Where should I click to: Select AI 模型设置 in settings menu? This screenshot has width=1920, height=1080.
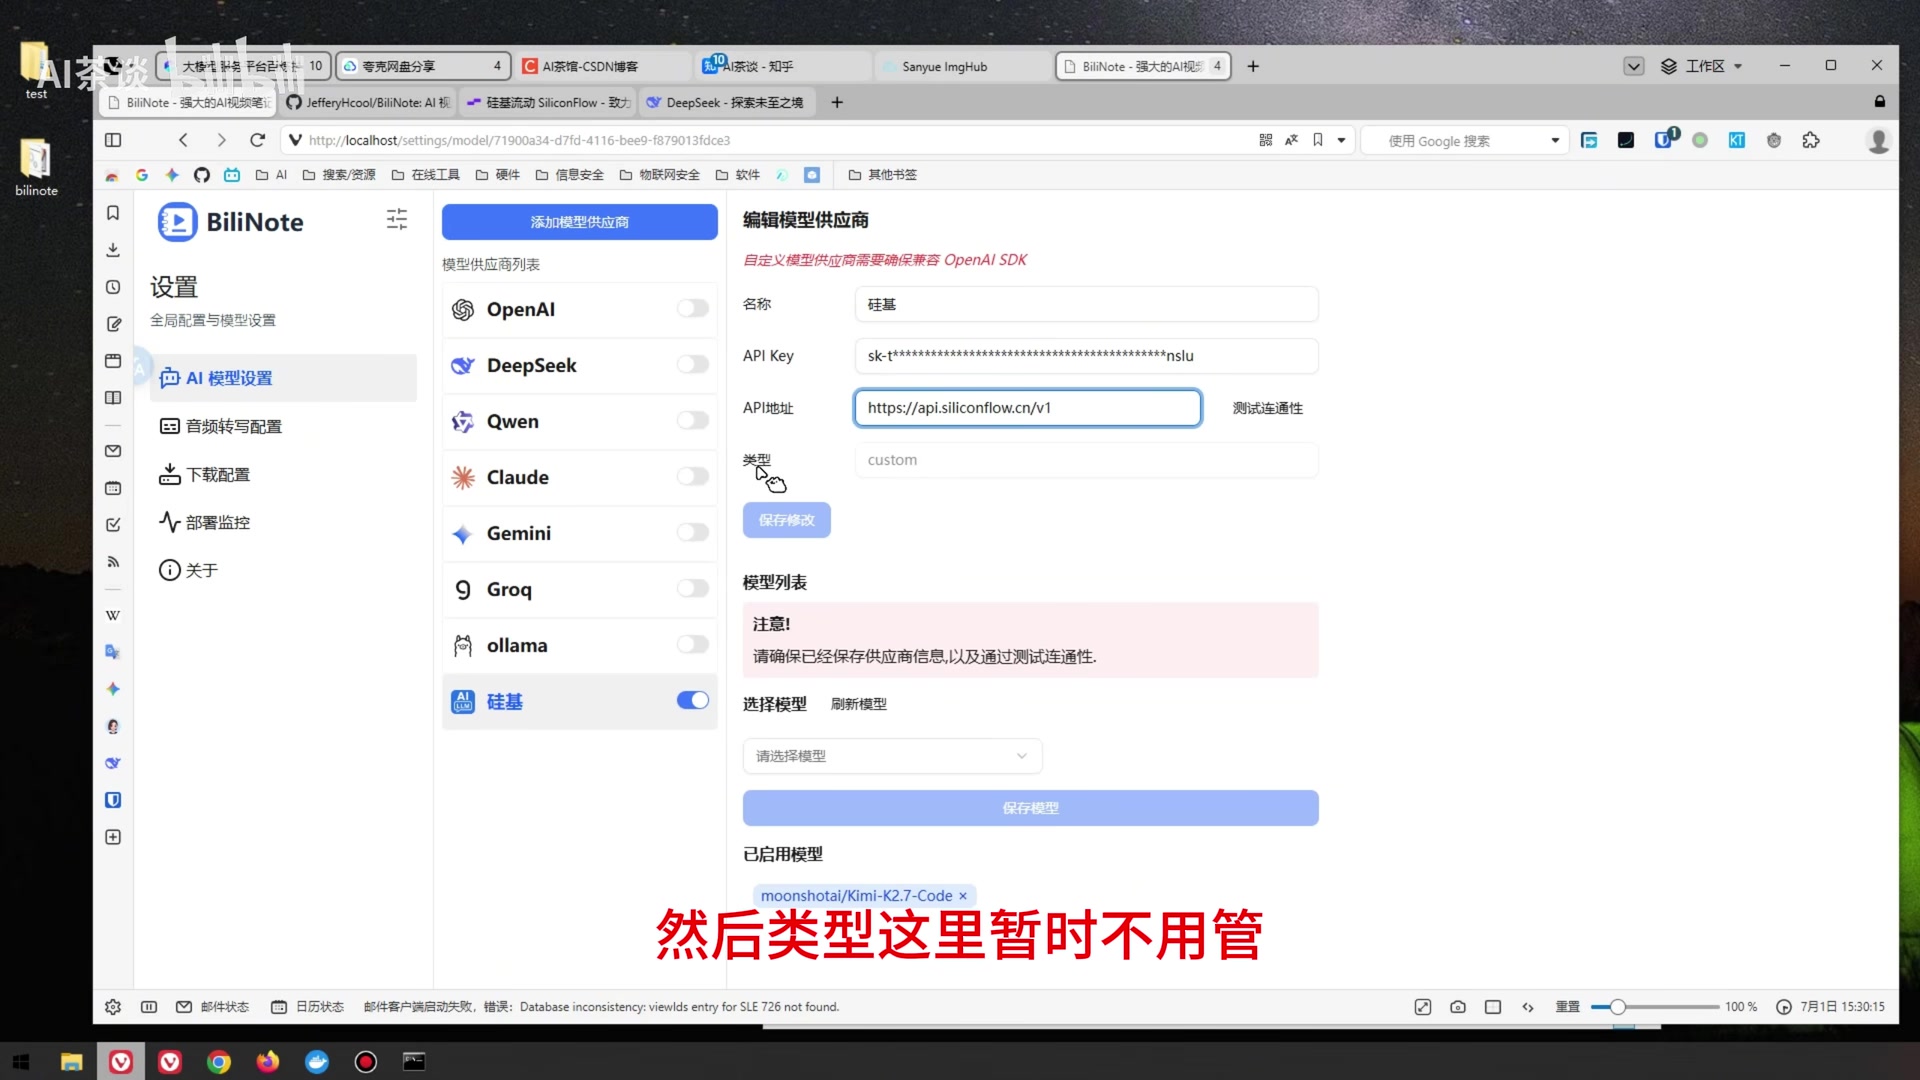[283, 378]
